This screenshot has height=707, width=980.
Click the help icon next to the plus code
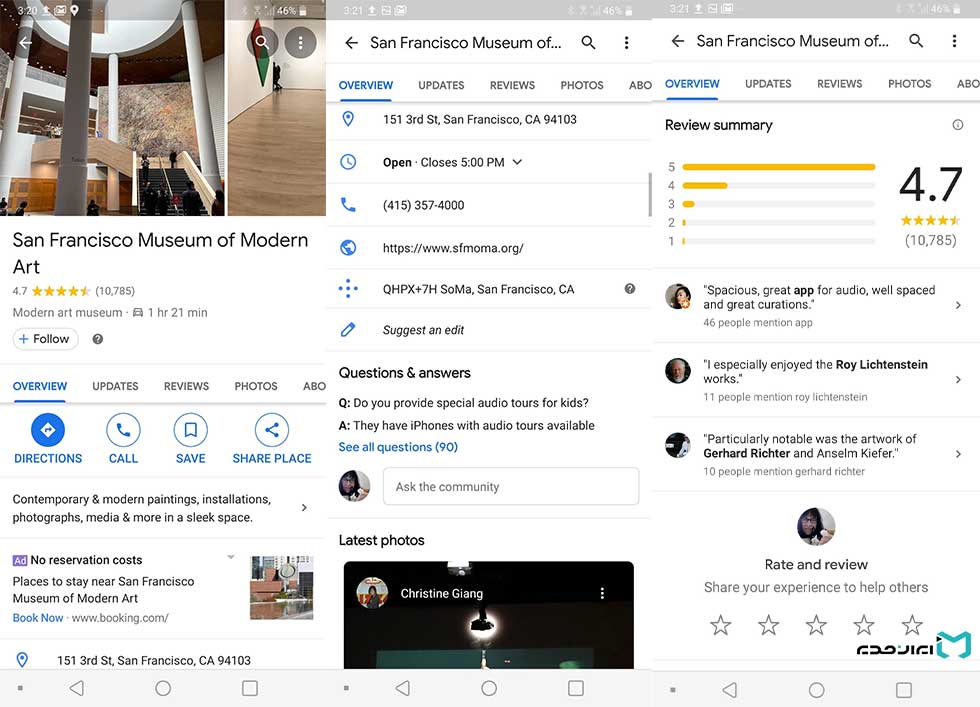[630, 289]
